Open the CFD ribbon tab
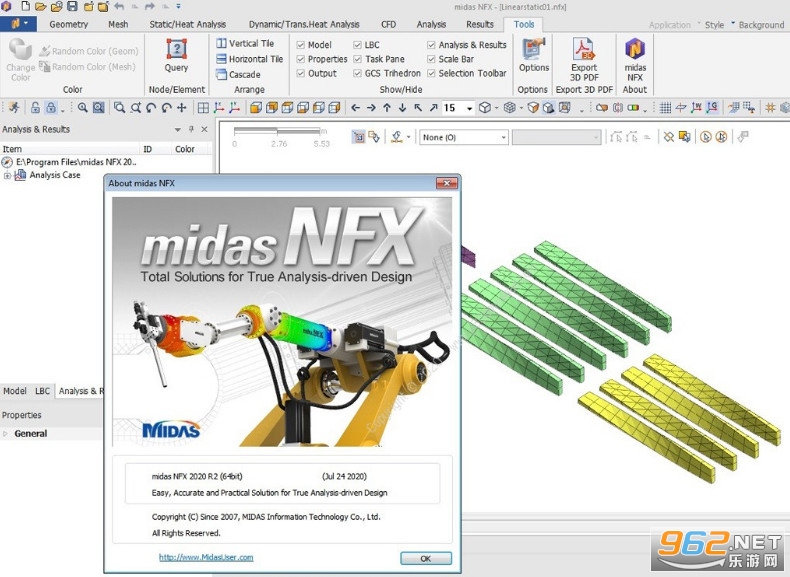 pos(388,24)
